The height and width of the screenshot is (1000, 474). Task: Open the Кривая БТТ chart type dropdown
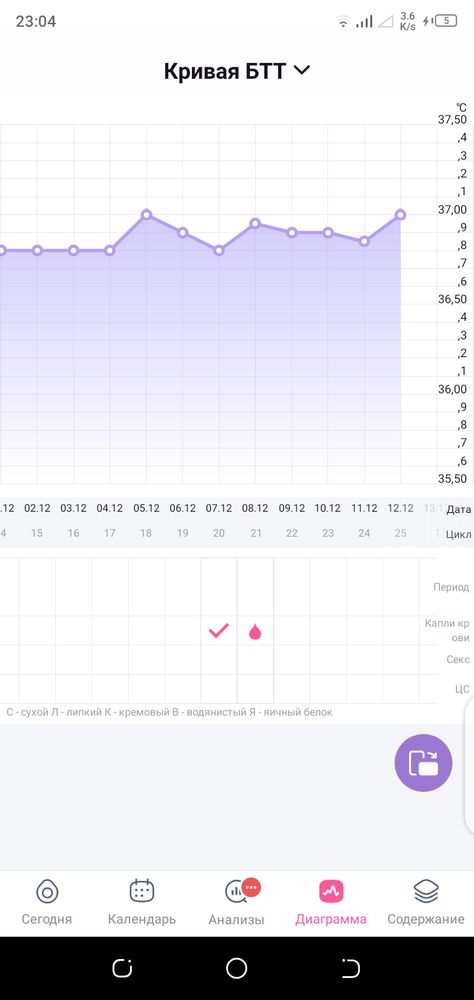click(237, 71)
